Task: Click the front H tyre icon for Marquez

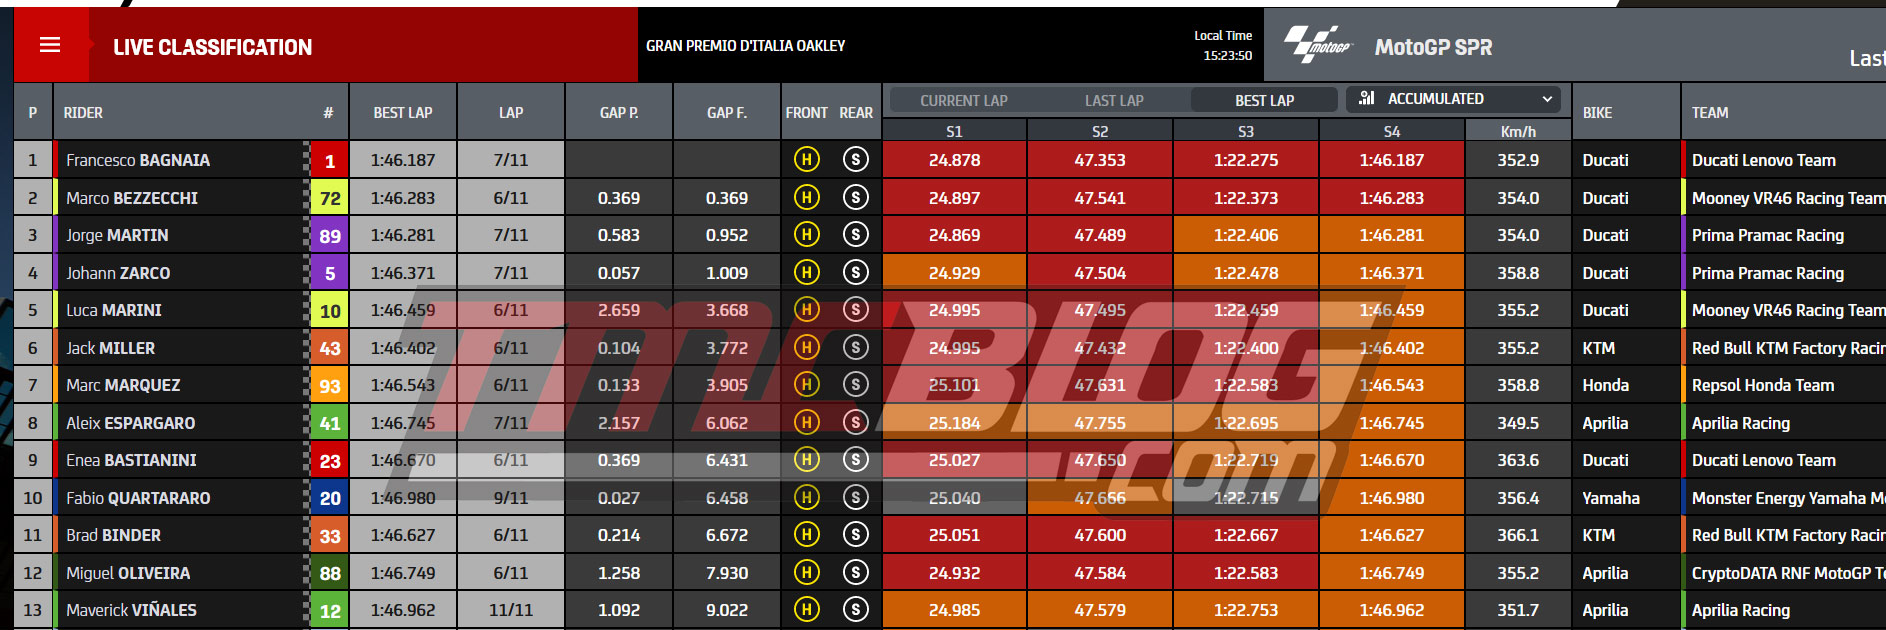Action: click(806, 385)
